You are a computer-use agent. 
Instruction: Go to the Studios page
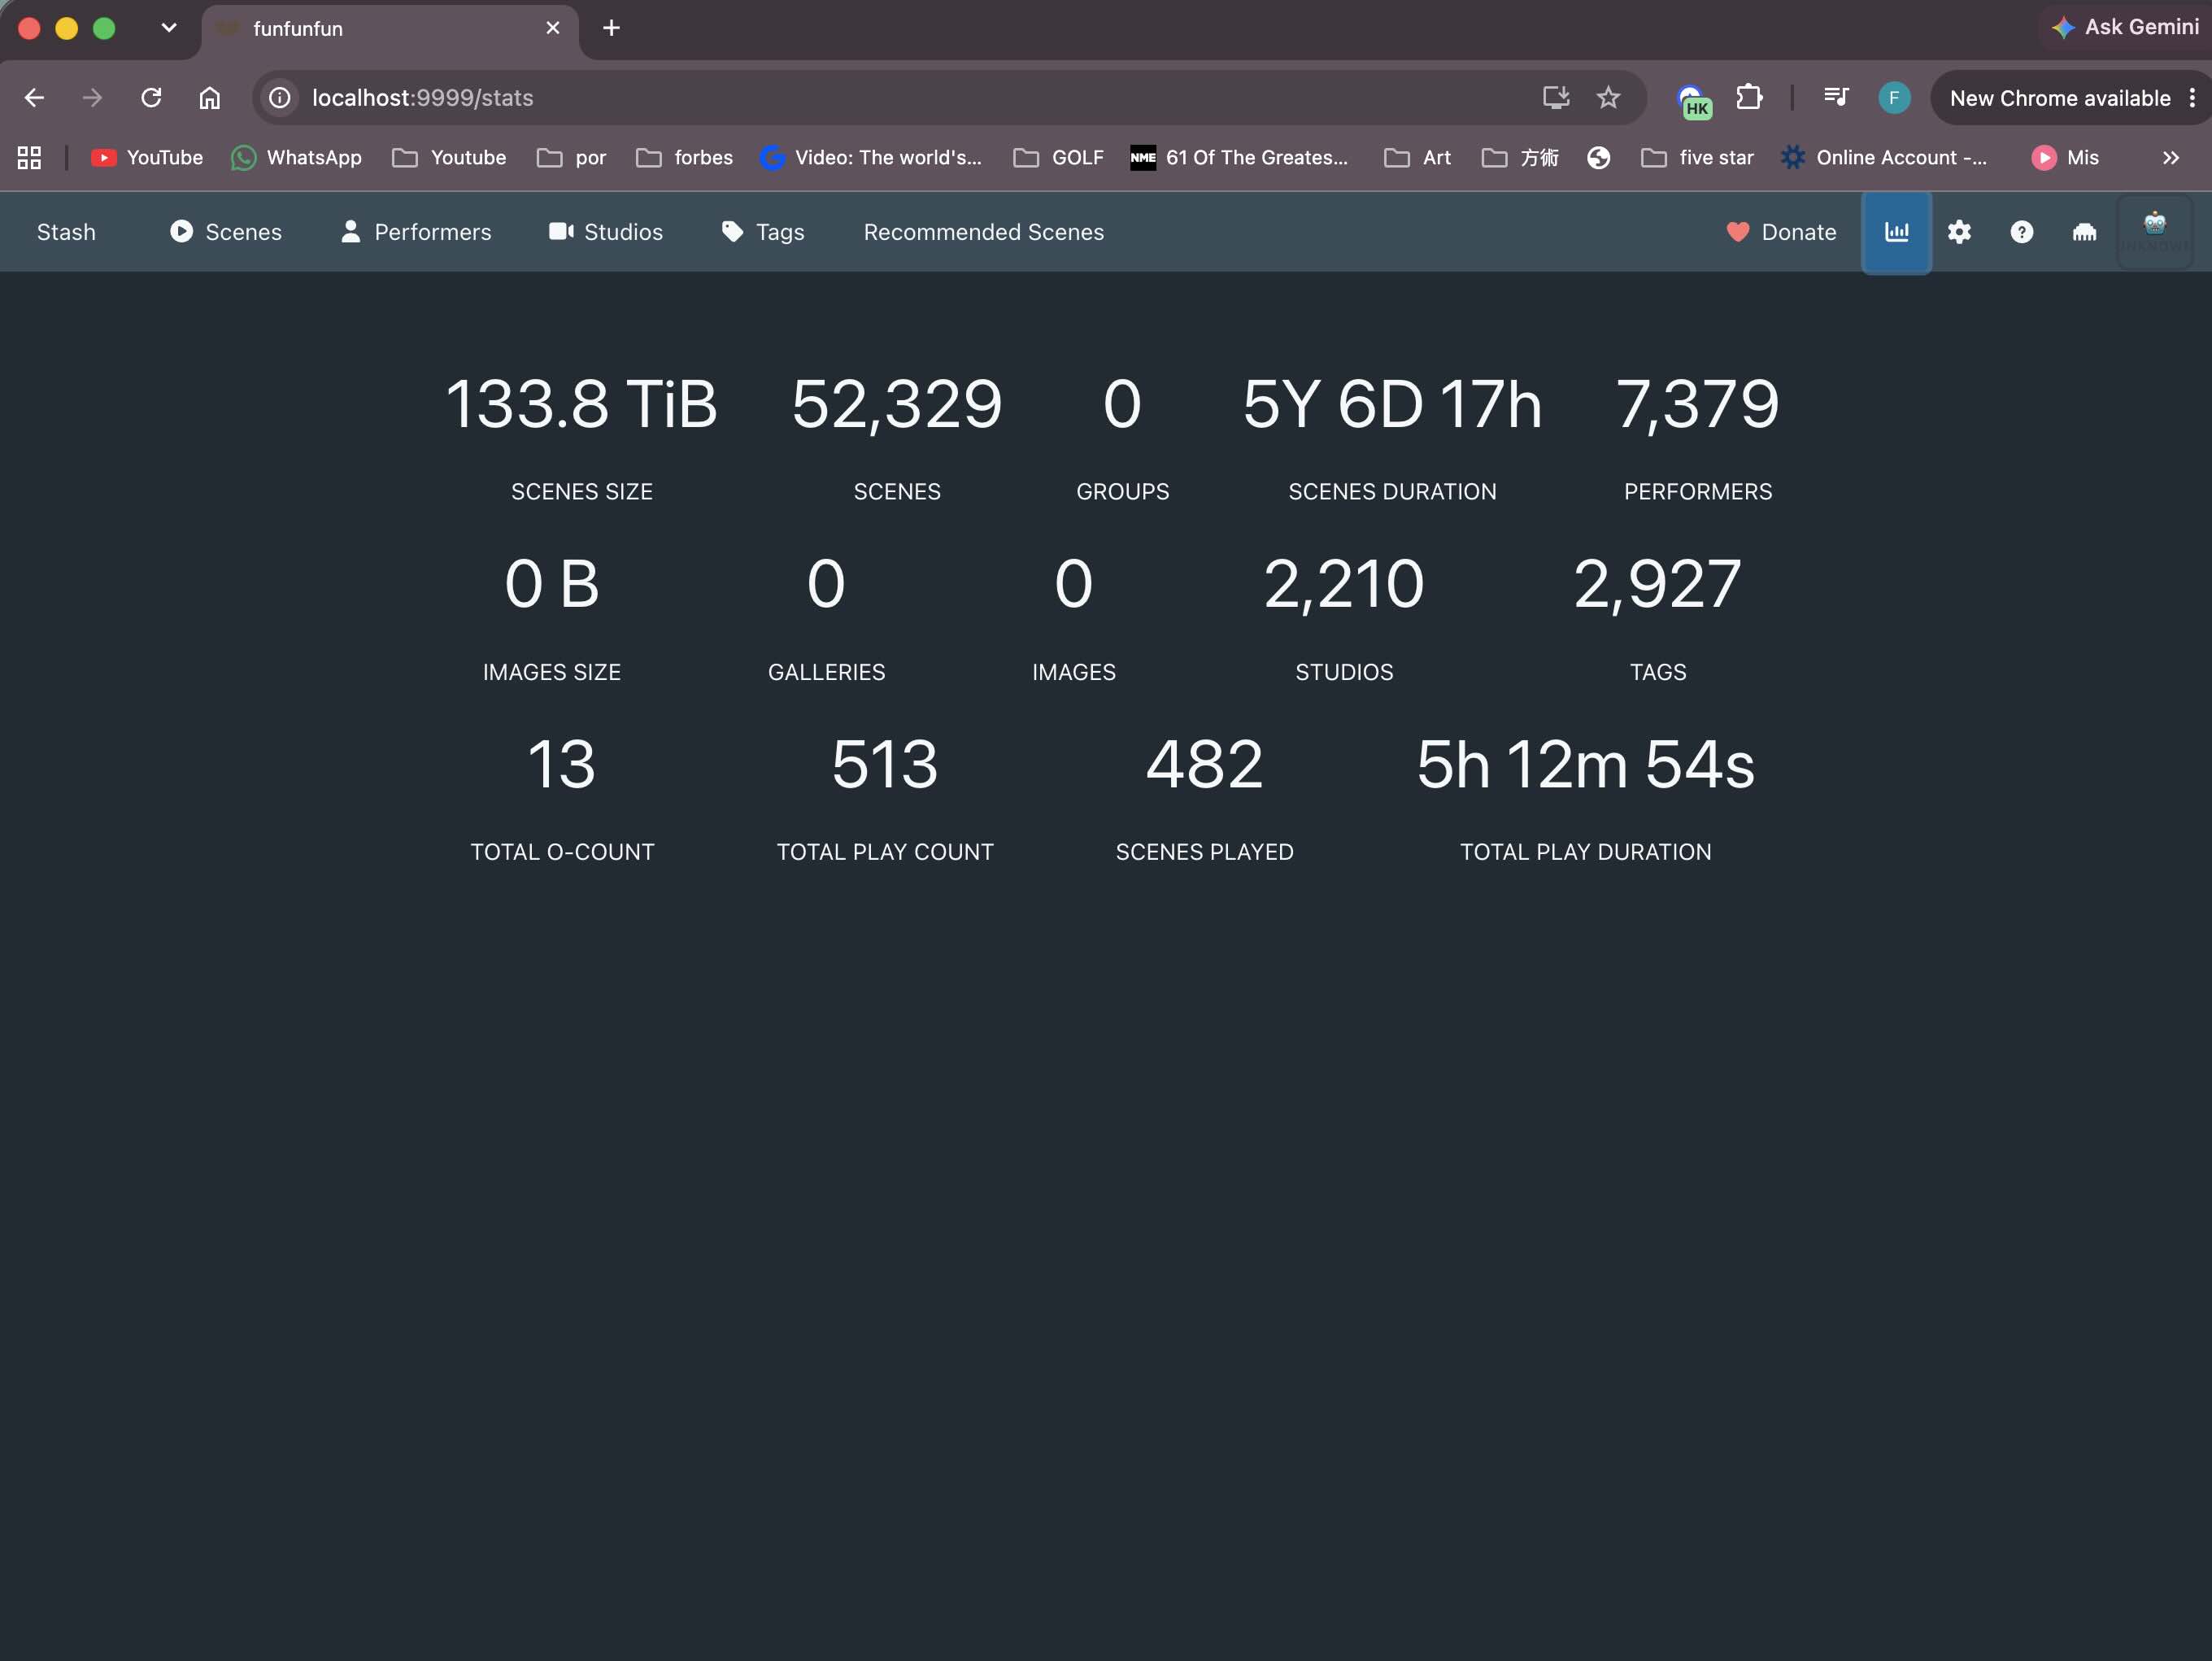point(605,232)
